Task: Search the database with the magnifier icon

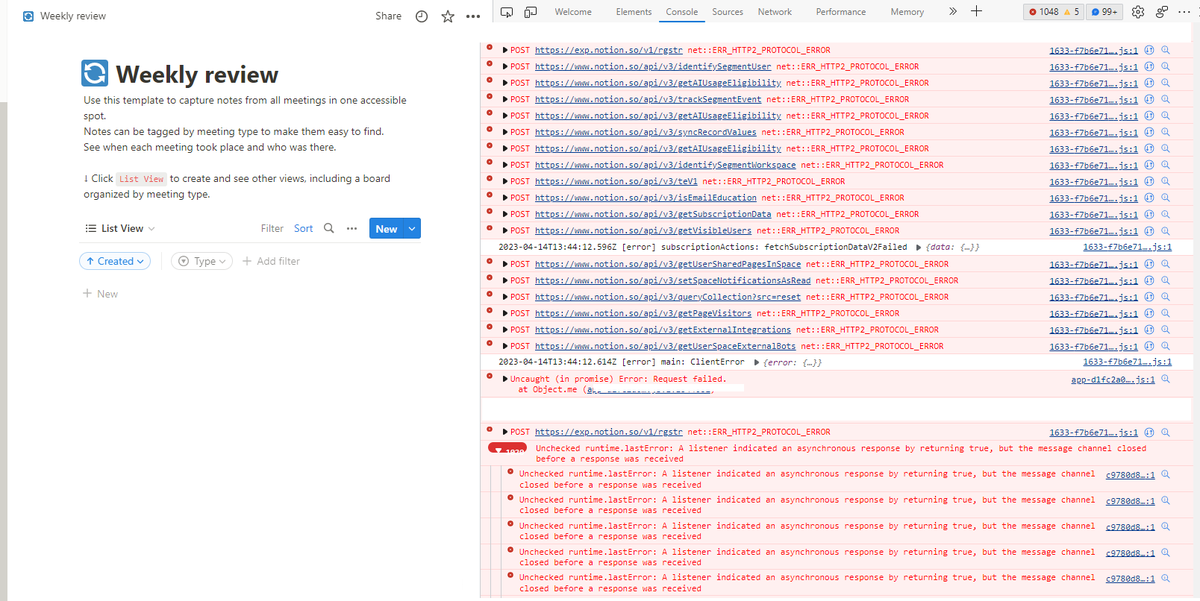Action: pyautogui.click(x=329, y=228)
